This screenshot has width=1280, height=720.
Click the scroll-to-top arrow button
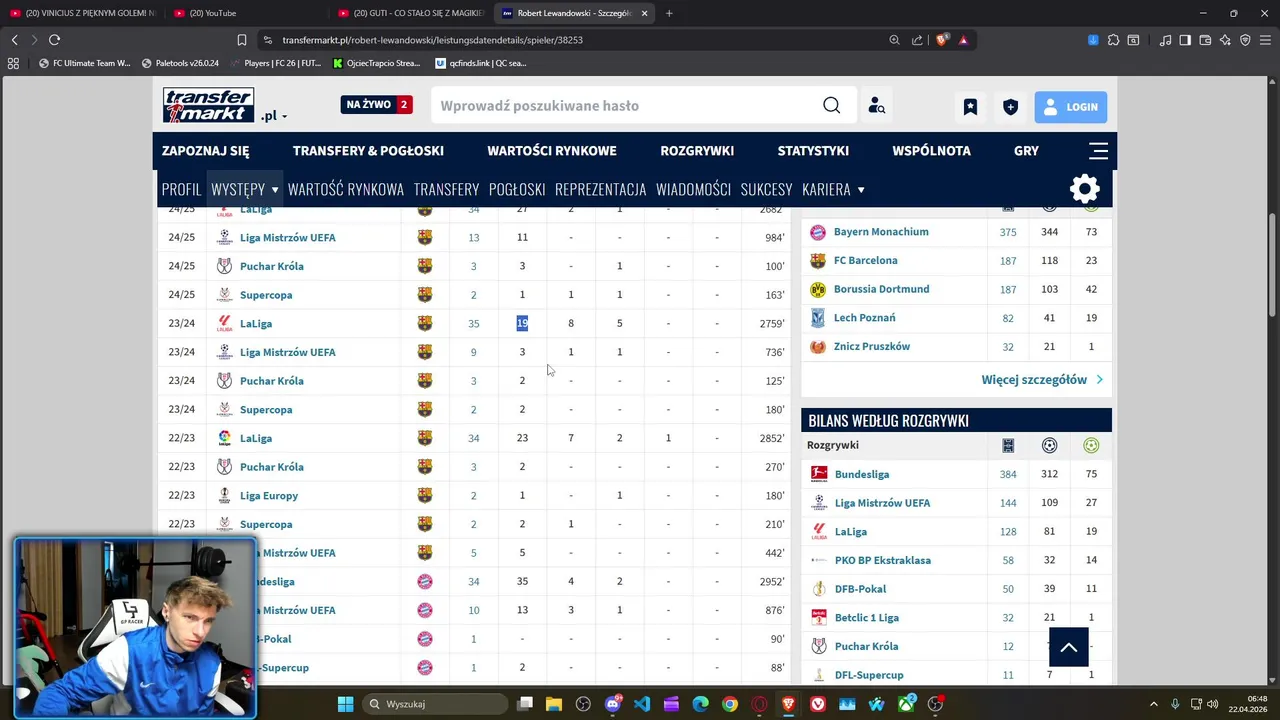click(1068, 647)
